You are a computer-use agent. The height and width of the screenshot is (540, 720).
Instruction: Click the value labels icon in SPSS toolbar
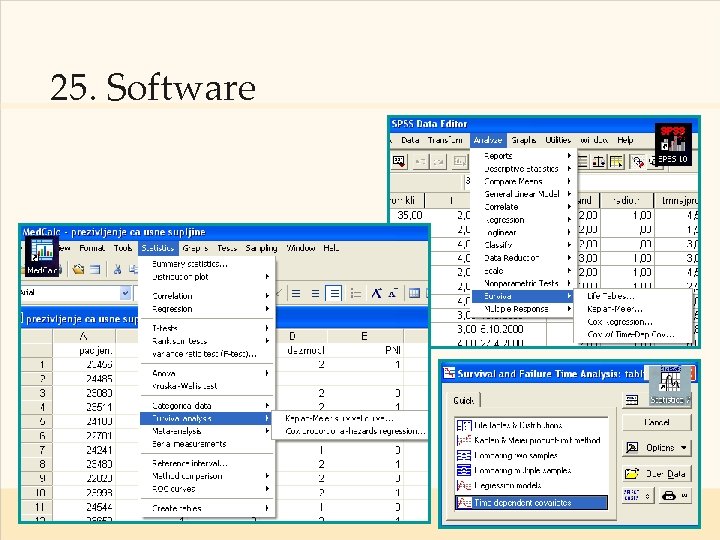point(638,162)
